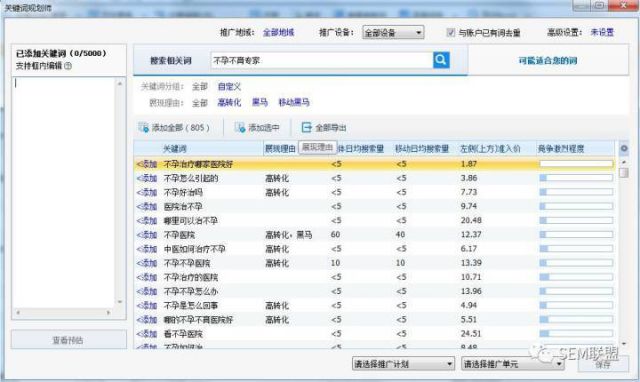Add keyword 不孕好治吗

coord(147,192)
